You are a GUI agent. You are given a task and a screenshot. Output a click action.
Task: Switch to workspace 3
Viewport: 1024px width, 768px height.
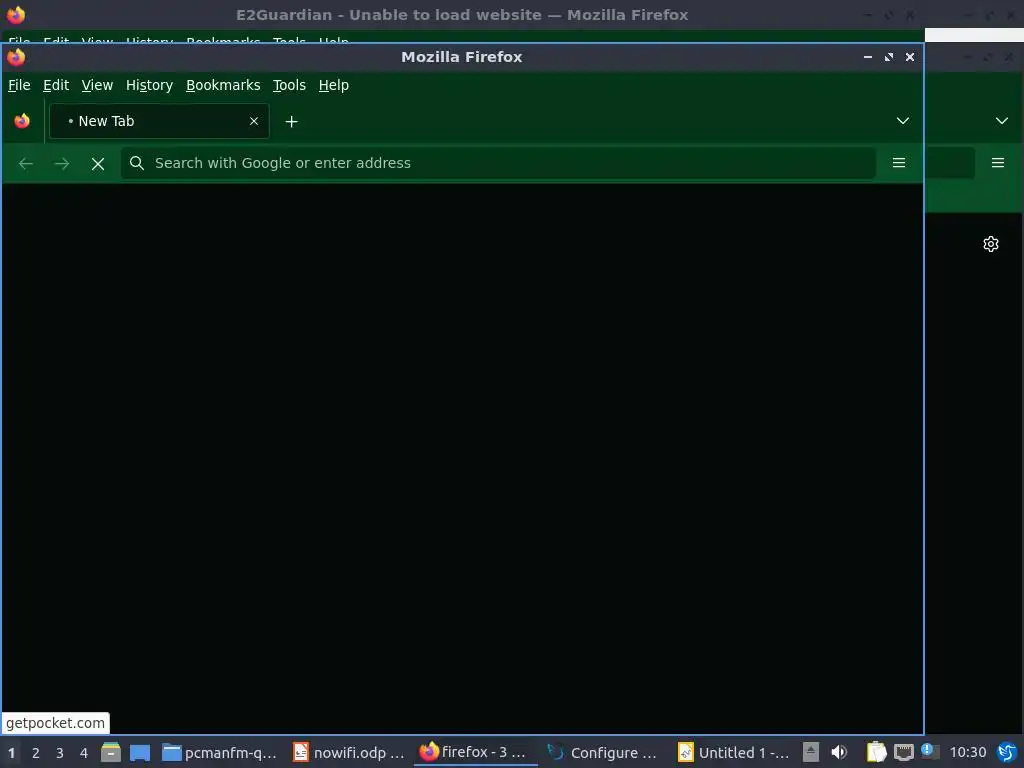coord(59,753)
